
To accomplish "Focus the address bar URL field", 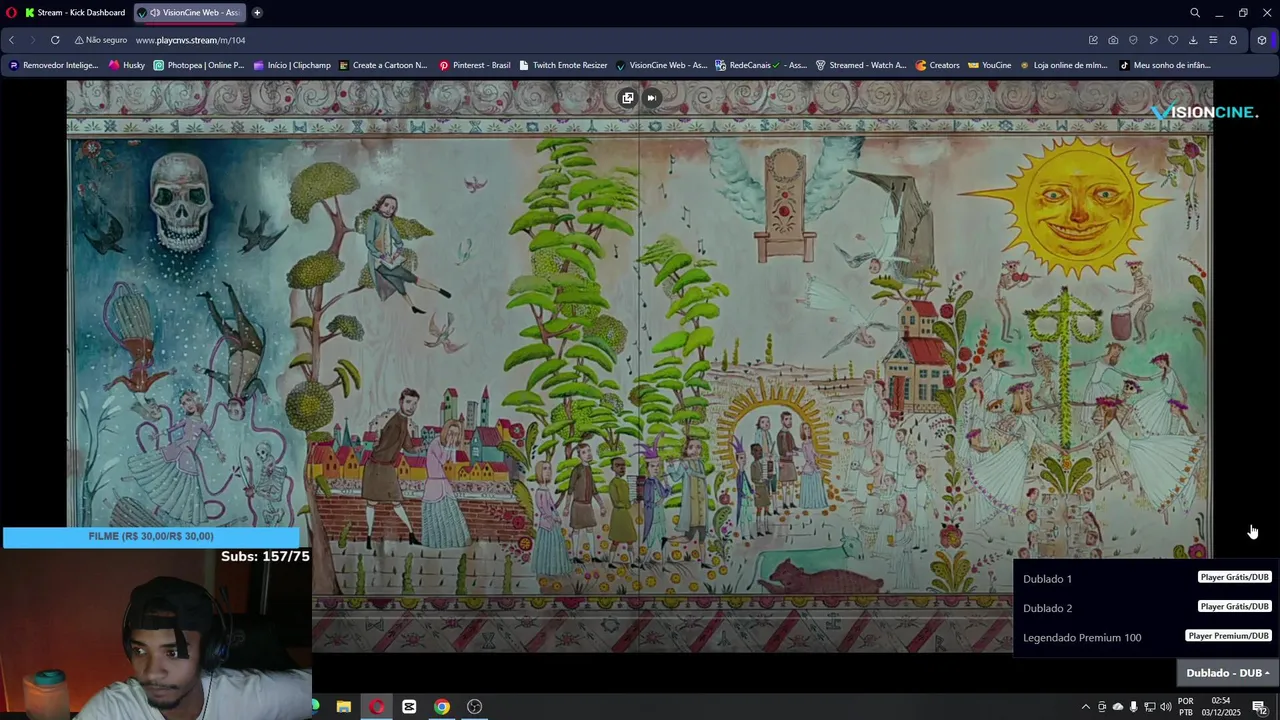I will click(600, 40).
